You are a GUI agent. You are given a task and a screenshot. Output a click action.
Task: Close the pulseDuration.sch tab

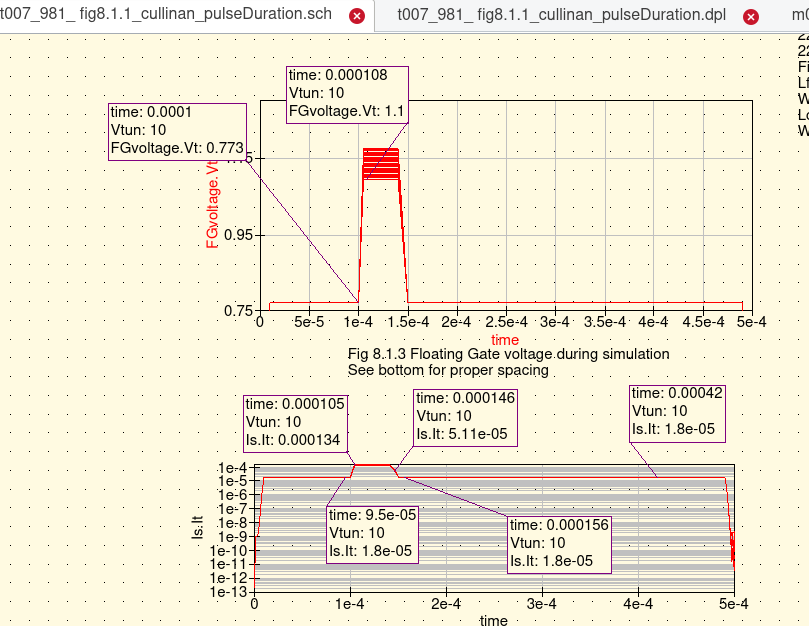[356, 16]
